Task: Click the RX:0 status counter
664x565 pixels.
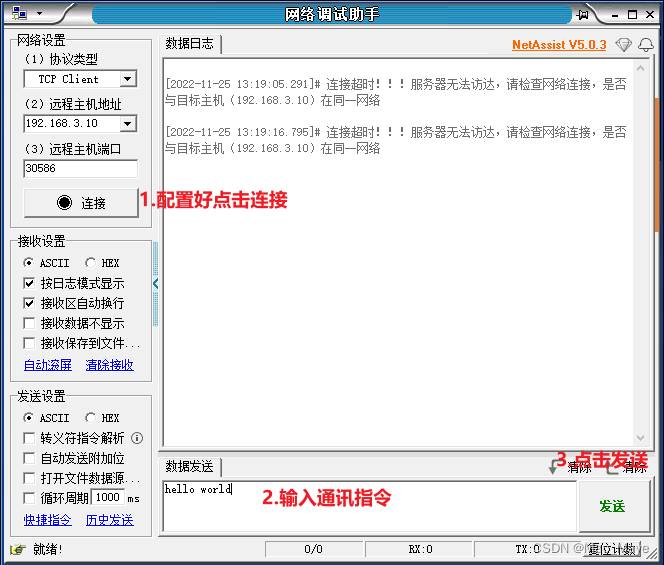Action: [420, 550]
